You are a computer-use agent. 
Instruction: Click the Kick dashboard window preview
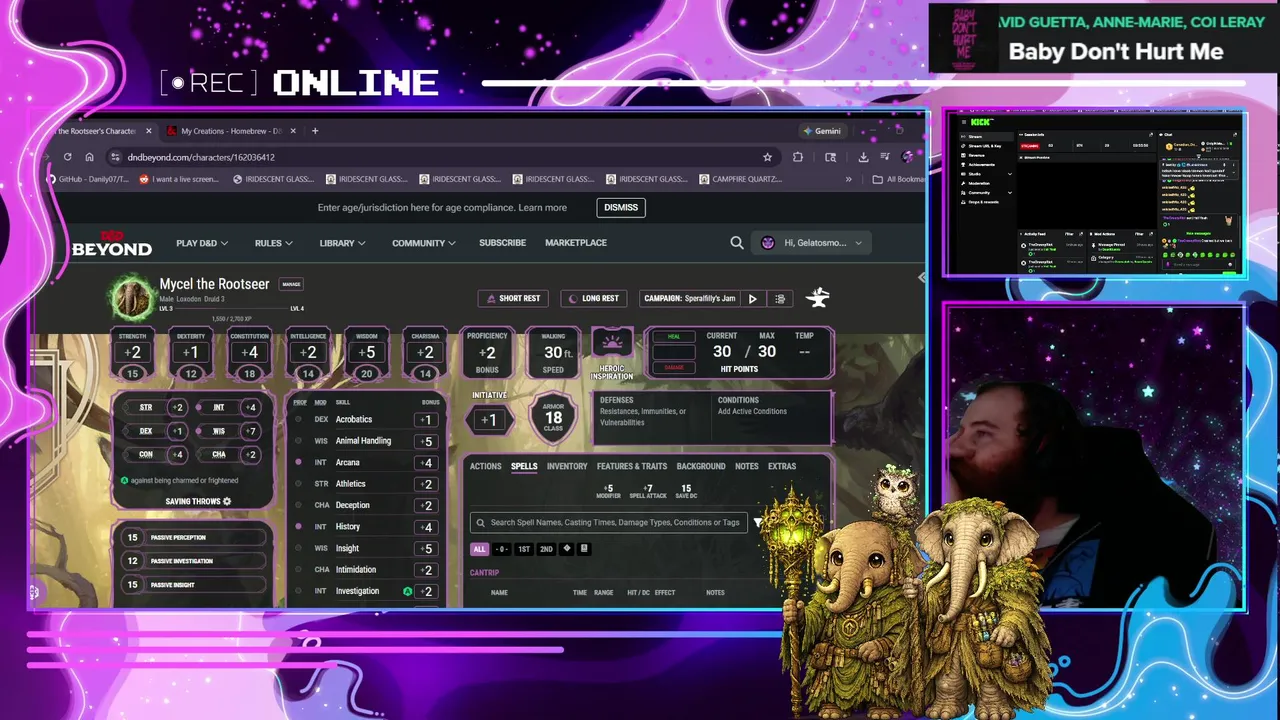[1095, 194]
